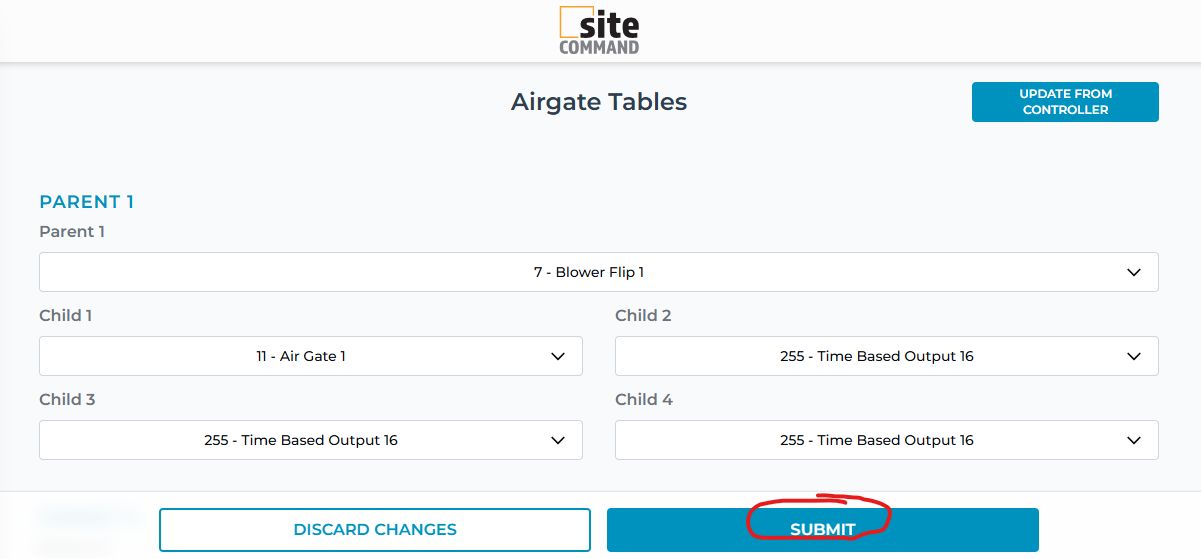This screenshot has width=1201, height=559.
Task: Click the Child 2 field label
Action: coord(643,316)
